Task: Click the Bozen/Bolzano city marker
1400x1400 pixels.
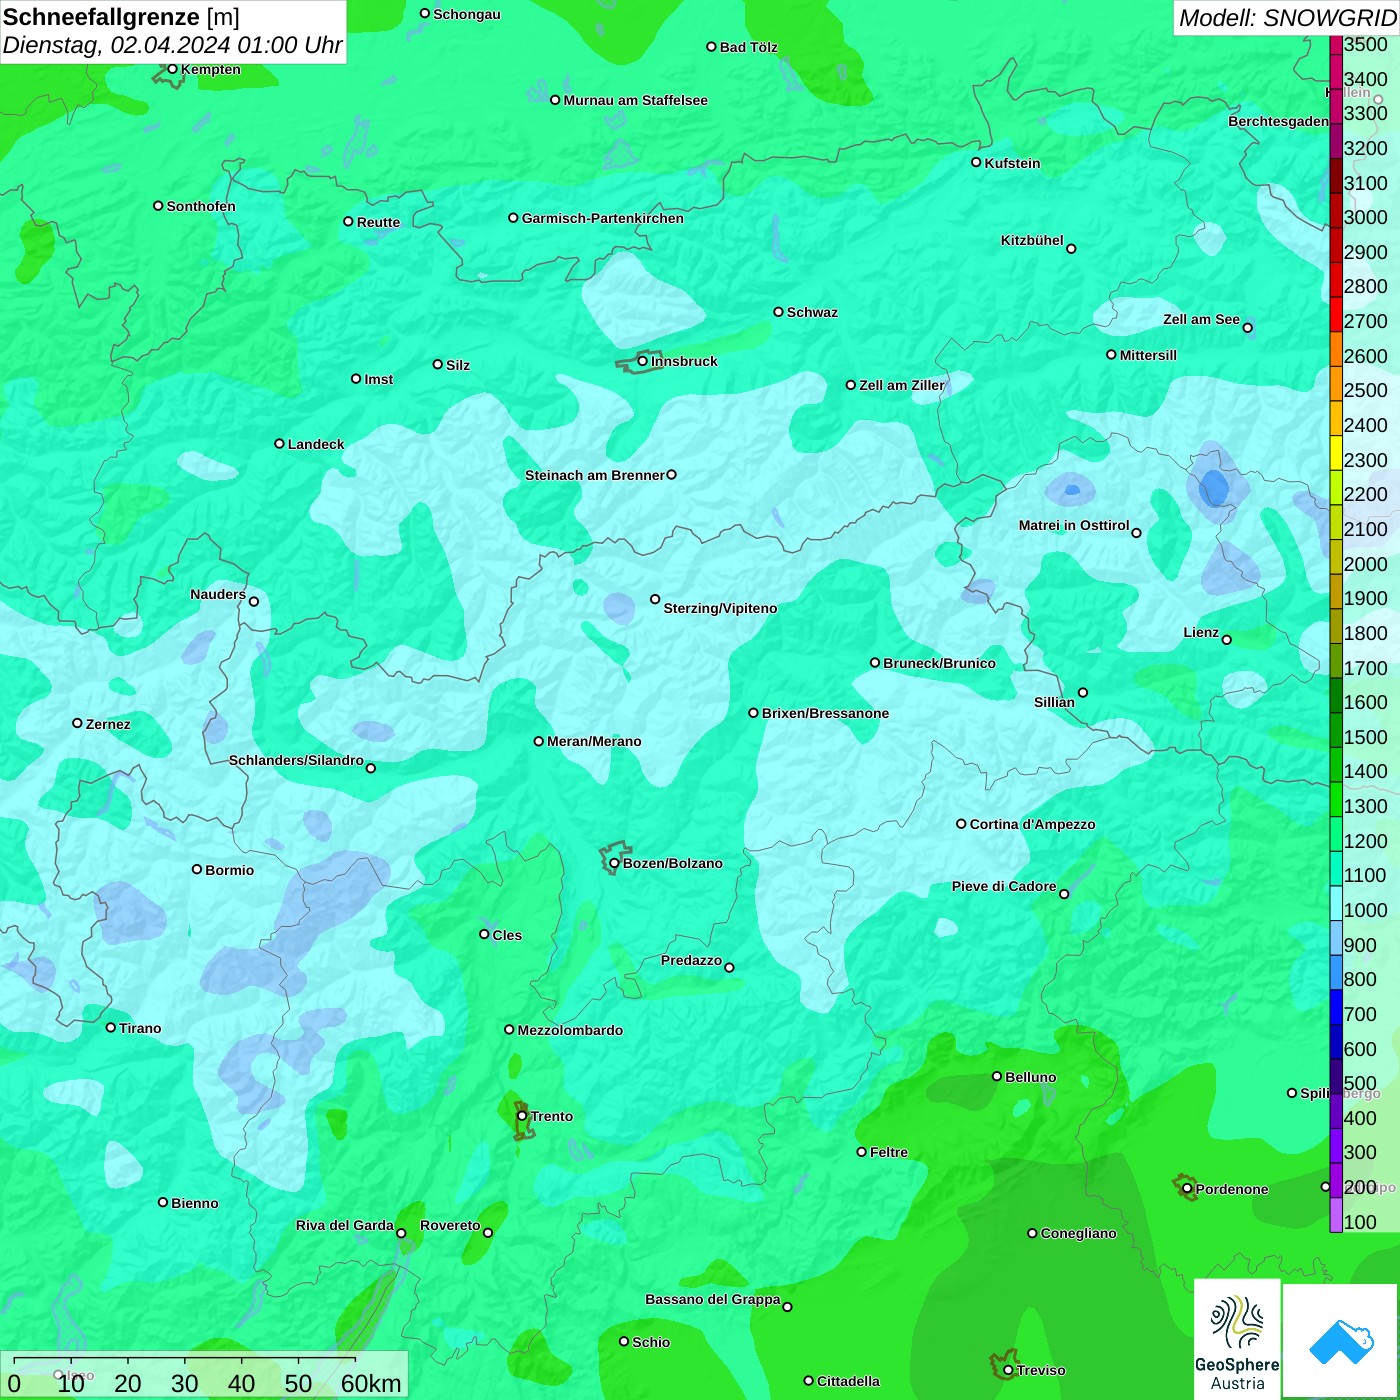Action: (x=614, y=863)
